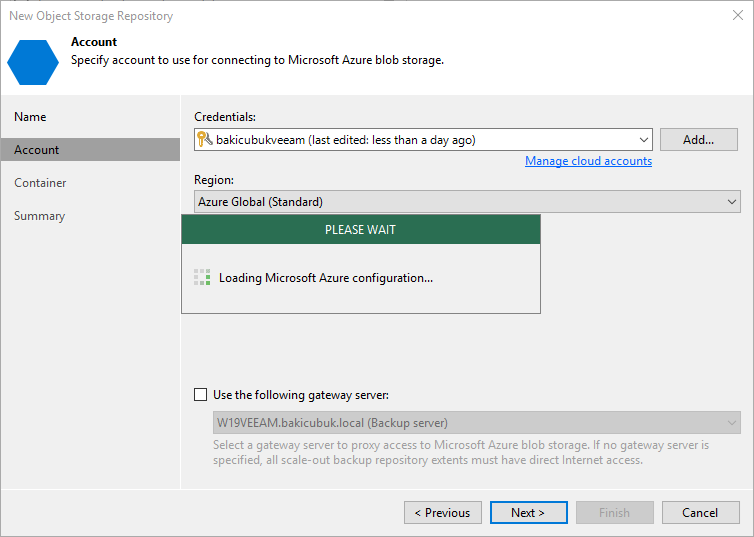
Task: Click the key icon in Credentials field
Action: [204, 139]
